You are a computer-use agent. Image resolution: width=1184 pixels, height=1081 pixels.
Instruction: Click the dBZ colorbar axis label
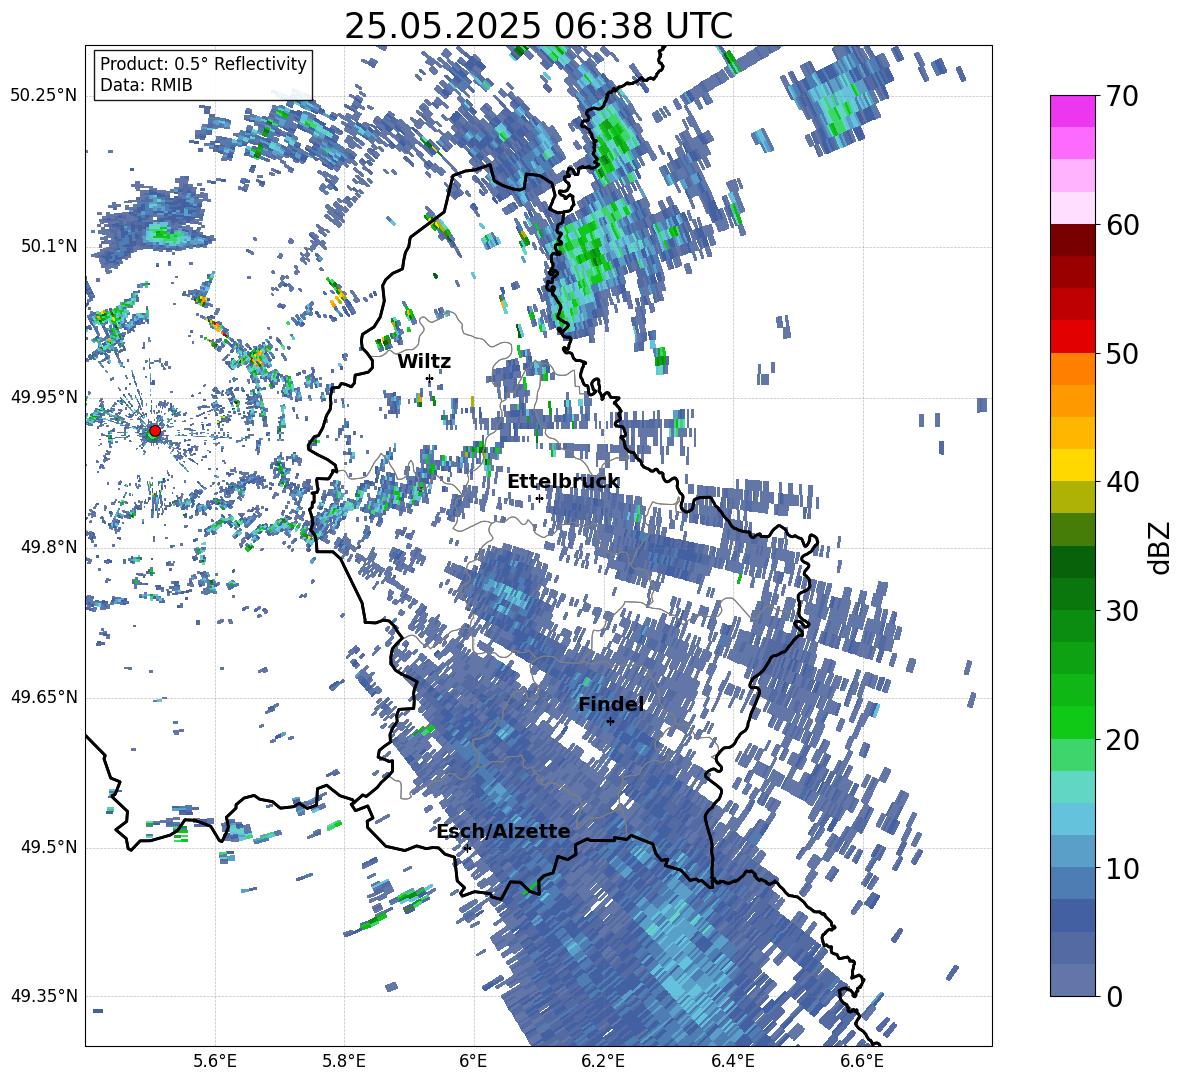tap(1161, 547)
